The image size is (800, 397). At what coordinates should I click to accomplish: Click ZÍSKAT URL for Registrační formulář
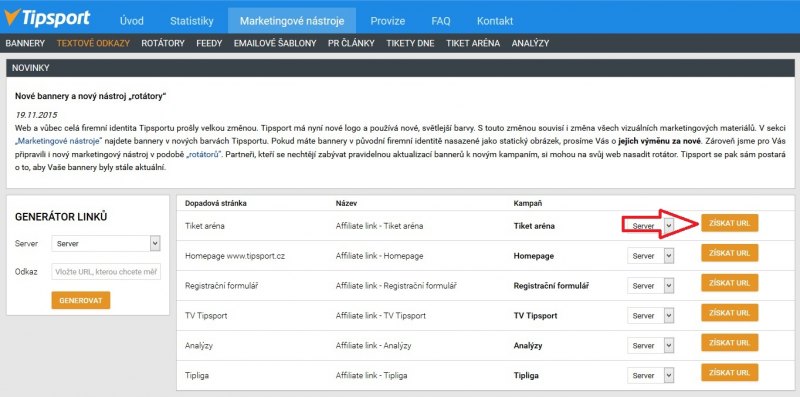tap(730, 283)
